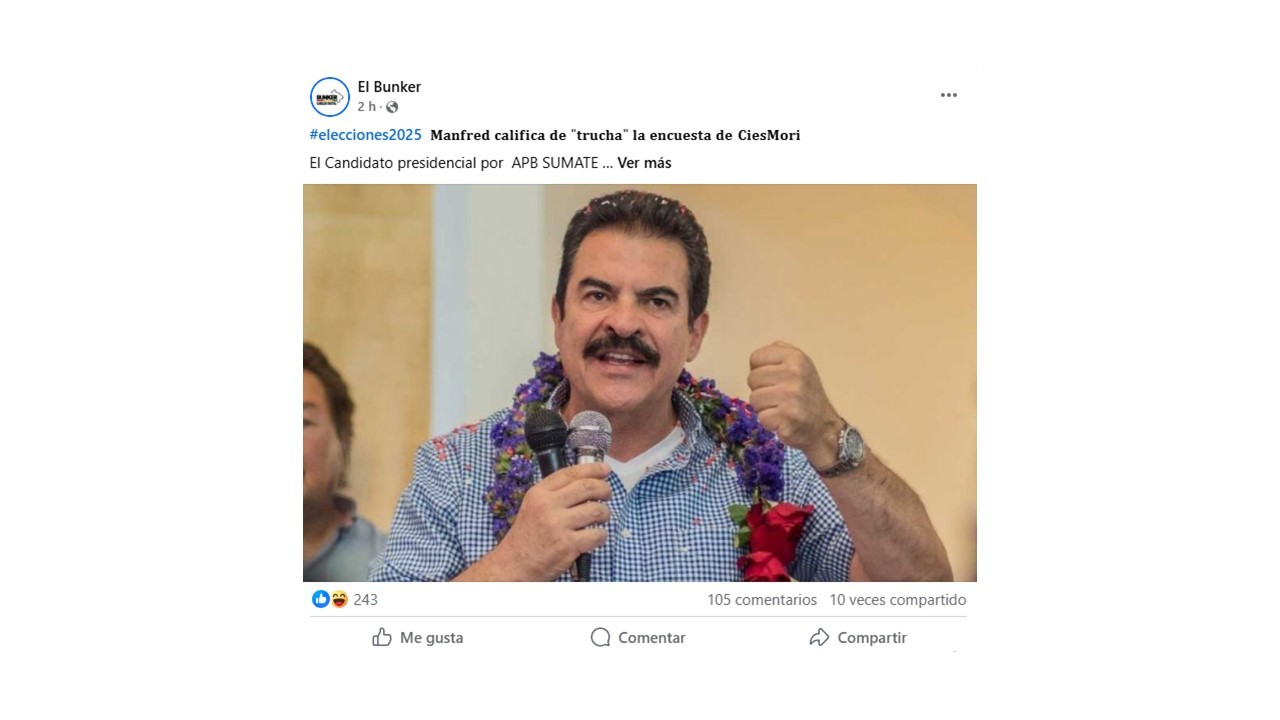
Task: Click the public globe audience icon
Action: (x=392, y=107)
